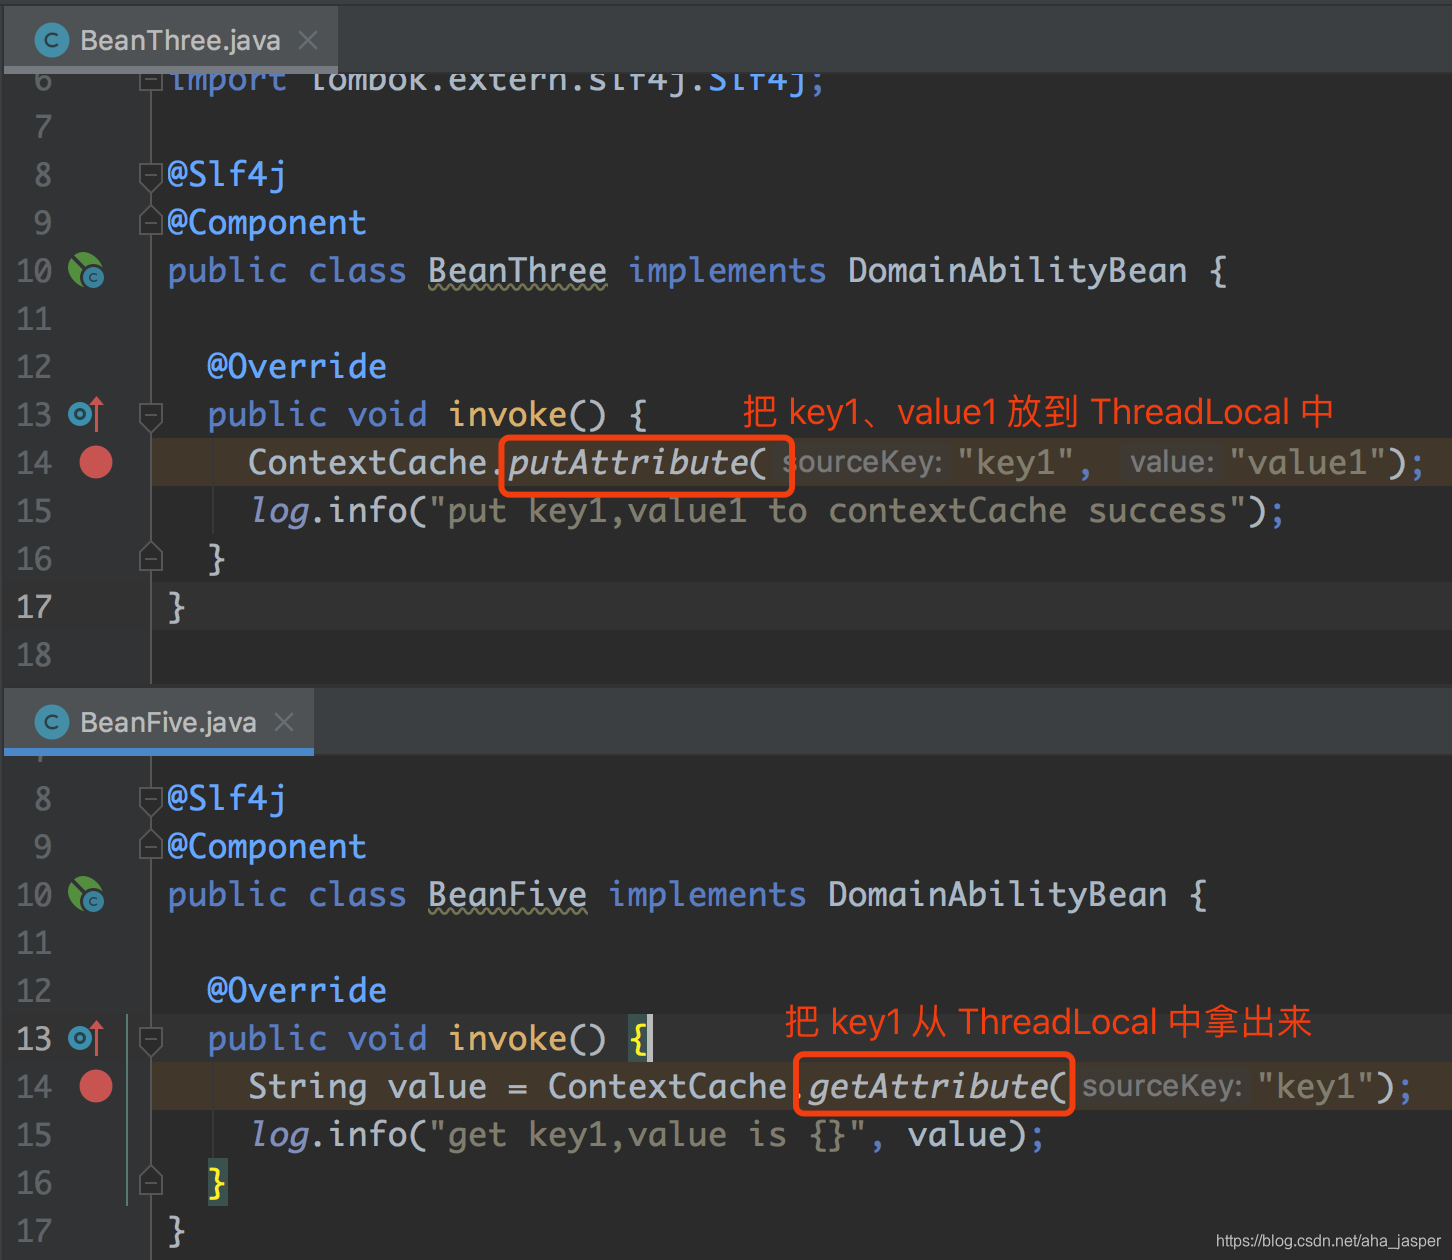Click the "value1" string literal

tap(1309, 463)
